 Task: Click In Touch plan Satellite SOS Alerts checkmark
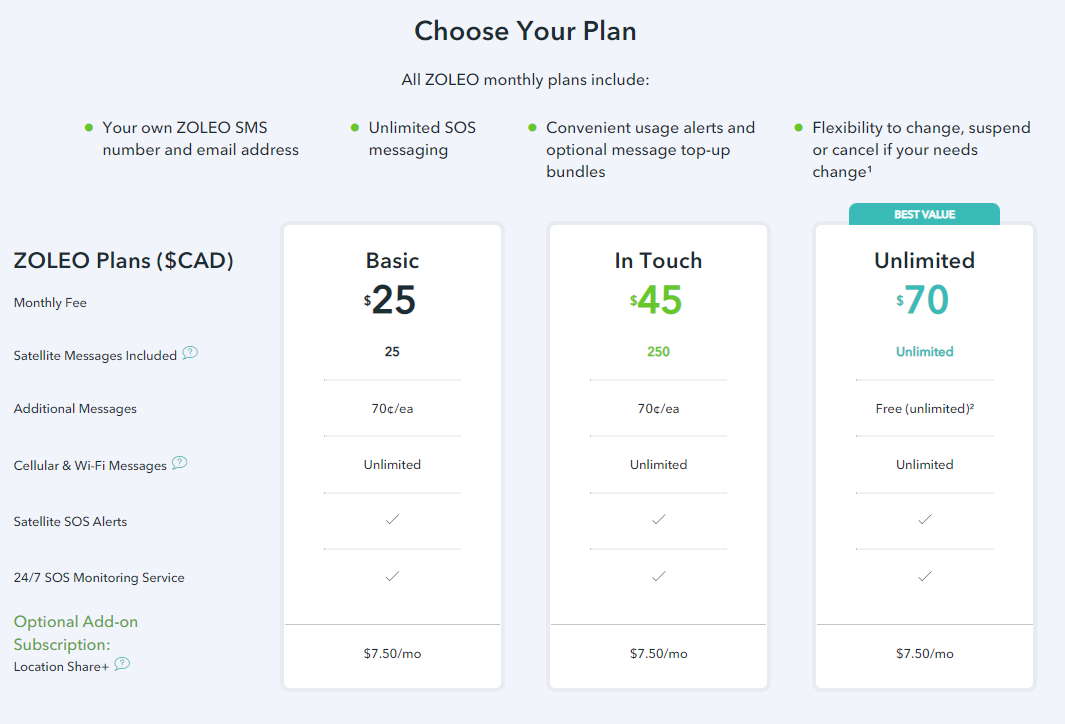[658, 520]
